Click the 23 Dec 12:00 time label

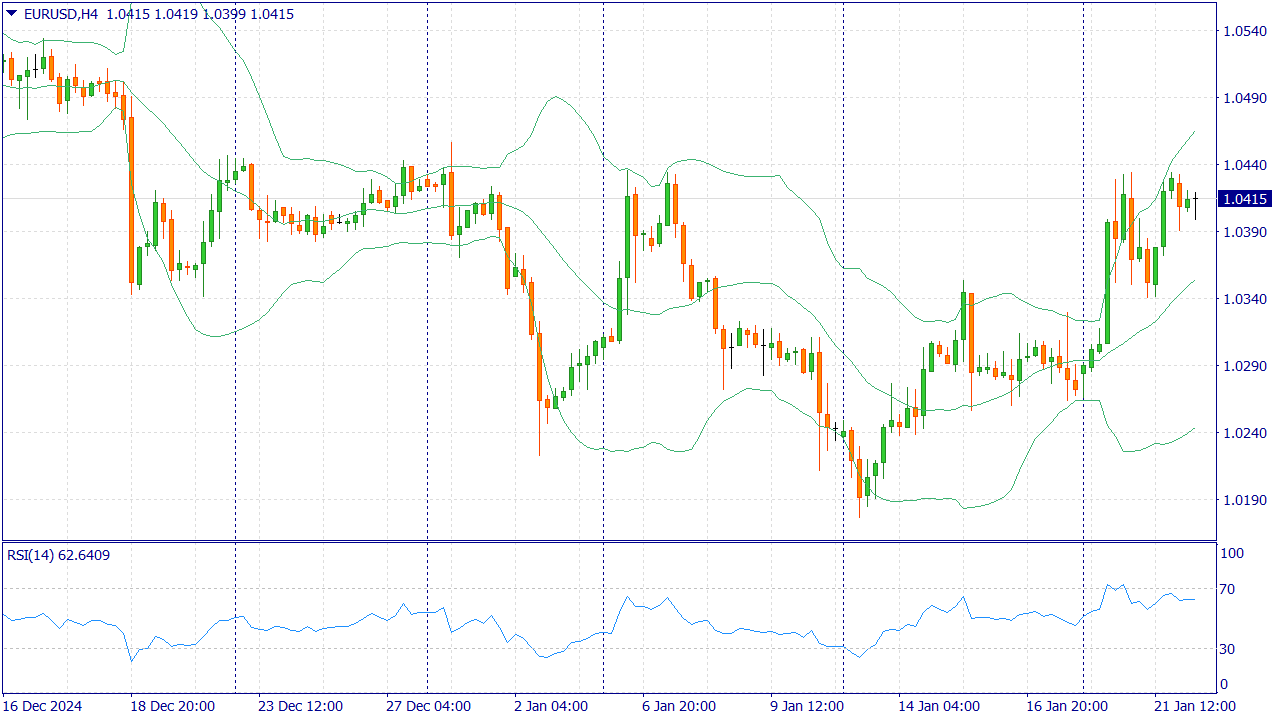pyautogui.click(x=301, y=706)
